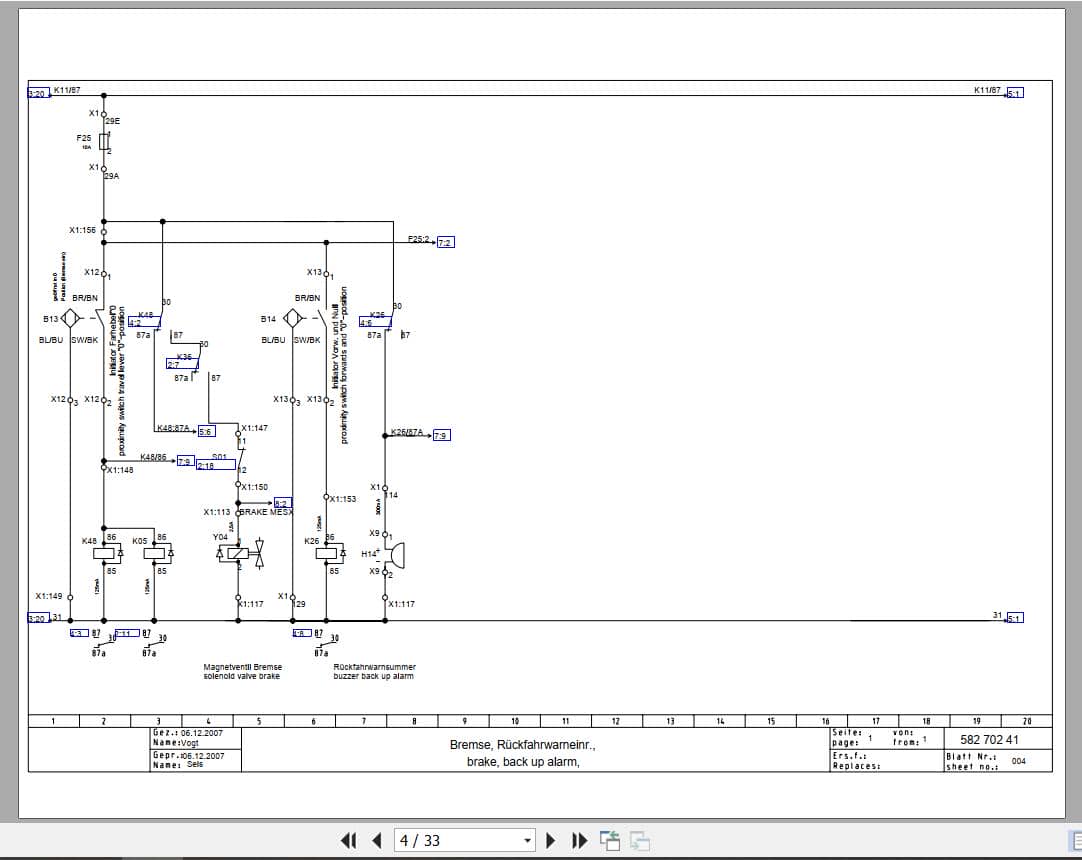The image size is (1082, 860).
Task: Click the 'Name:Vogt' field
Action: [x=175, y=743]
